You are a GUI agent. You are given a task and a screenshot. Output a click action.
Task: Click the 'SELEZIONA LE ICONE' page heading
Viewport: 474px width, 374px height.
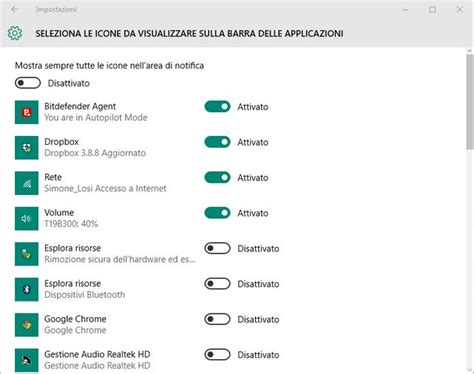(x=189, y=33)
